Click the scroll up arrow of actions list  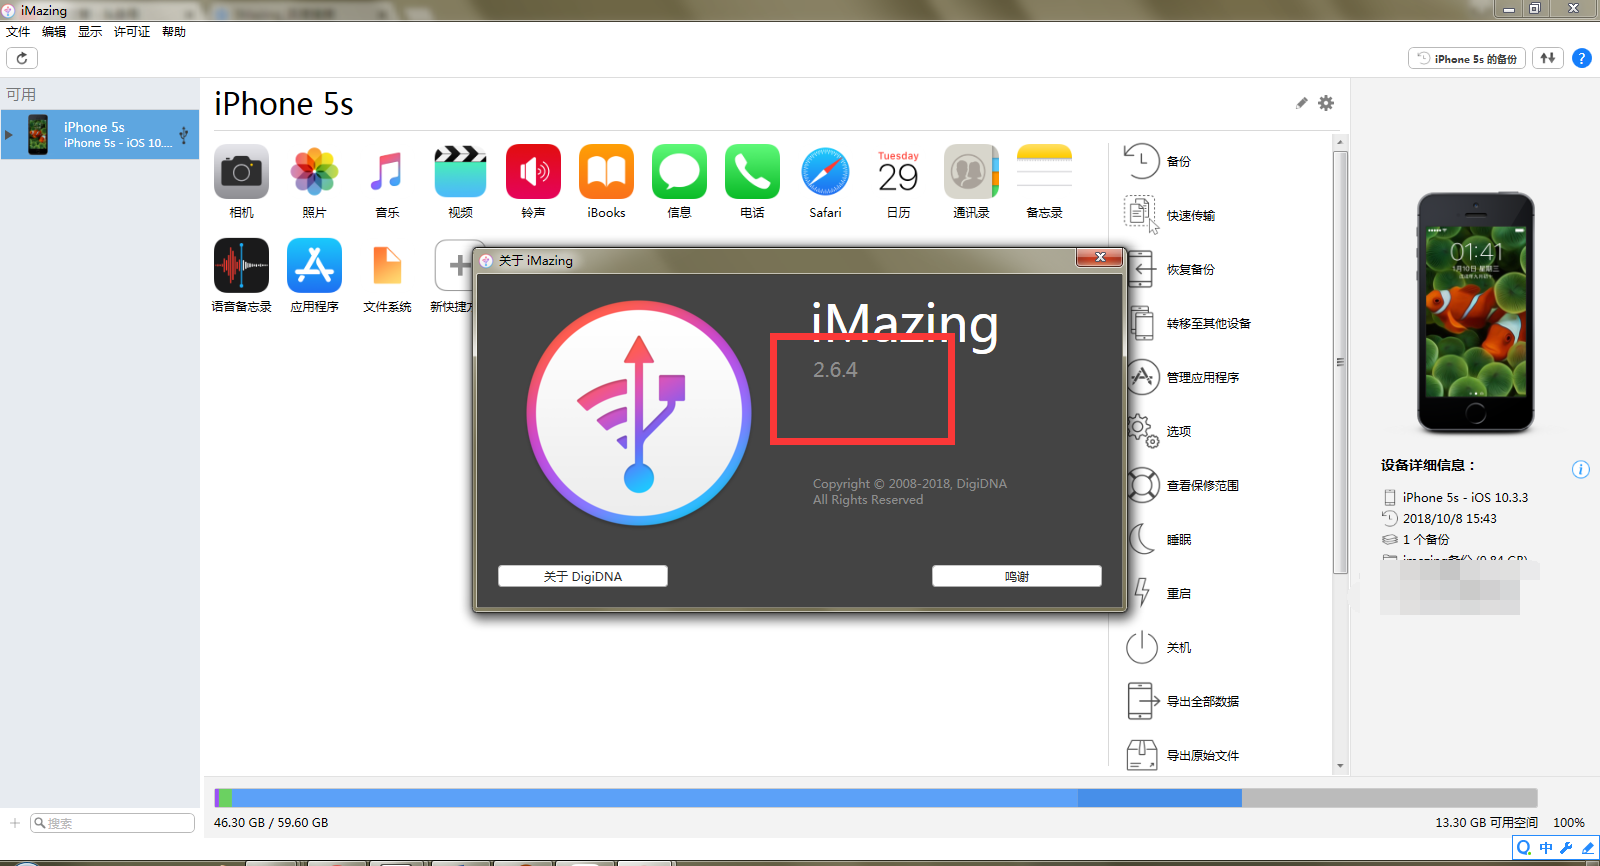(x=1340, y=142)
